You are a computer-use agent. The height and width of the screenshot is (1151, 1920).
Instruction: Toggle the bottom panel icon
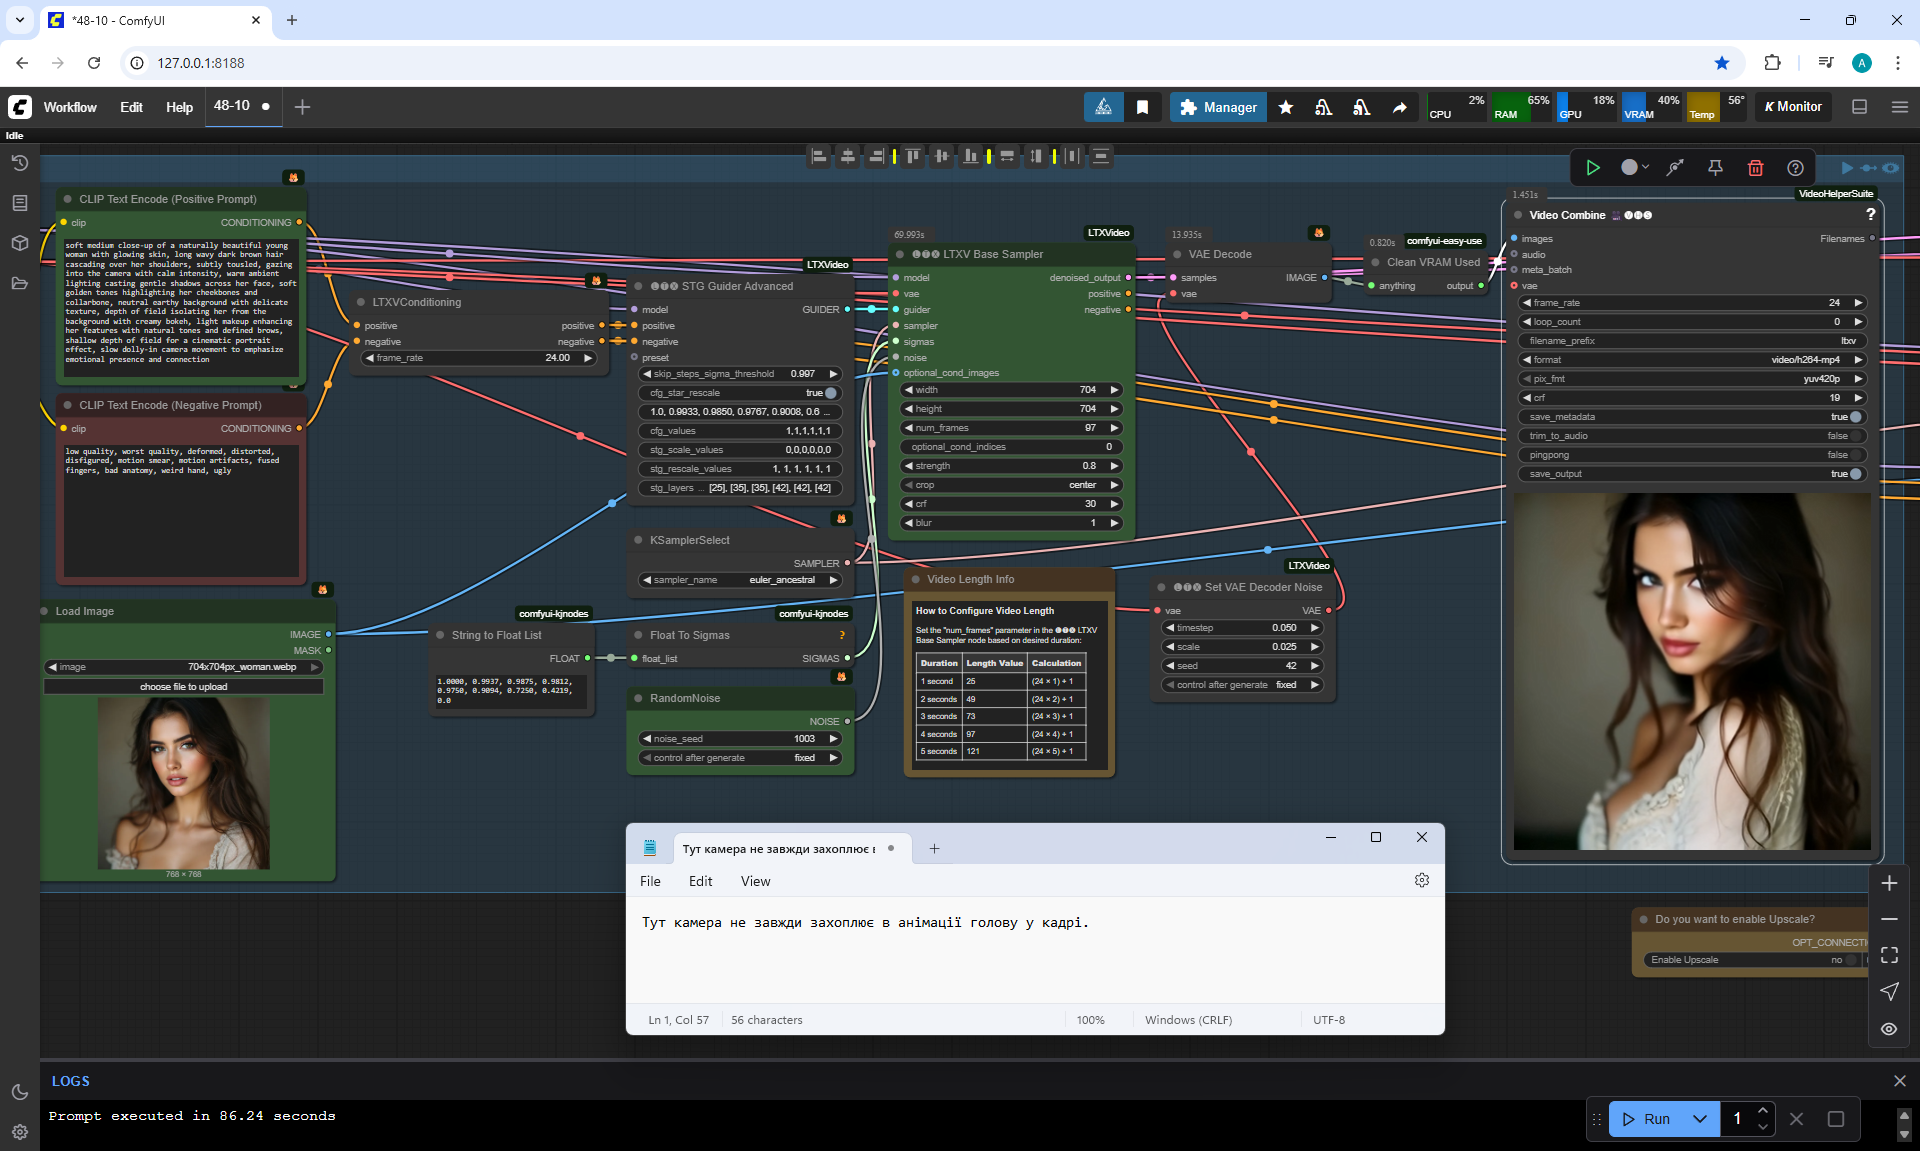(1859, 107)
